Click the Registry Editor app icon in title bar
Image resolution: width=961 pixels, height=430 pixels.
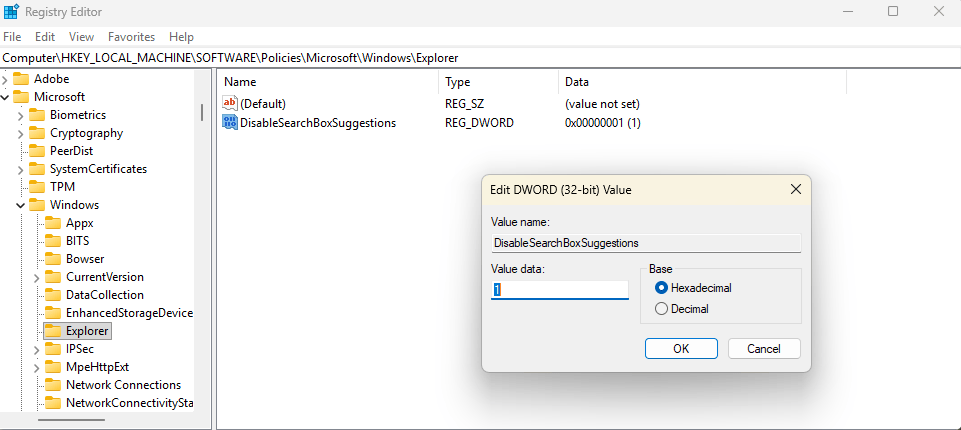pyautogui.click(x=13, y=12)
